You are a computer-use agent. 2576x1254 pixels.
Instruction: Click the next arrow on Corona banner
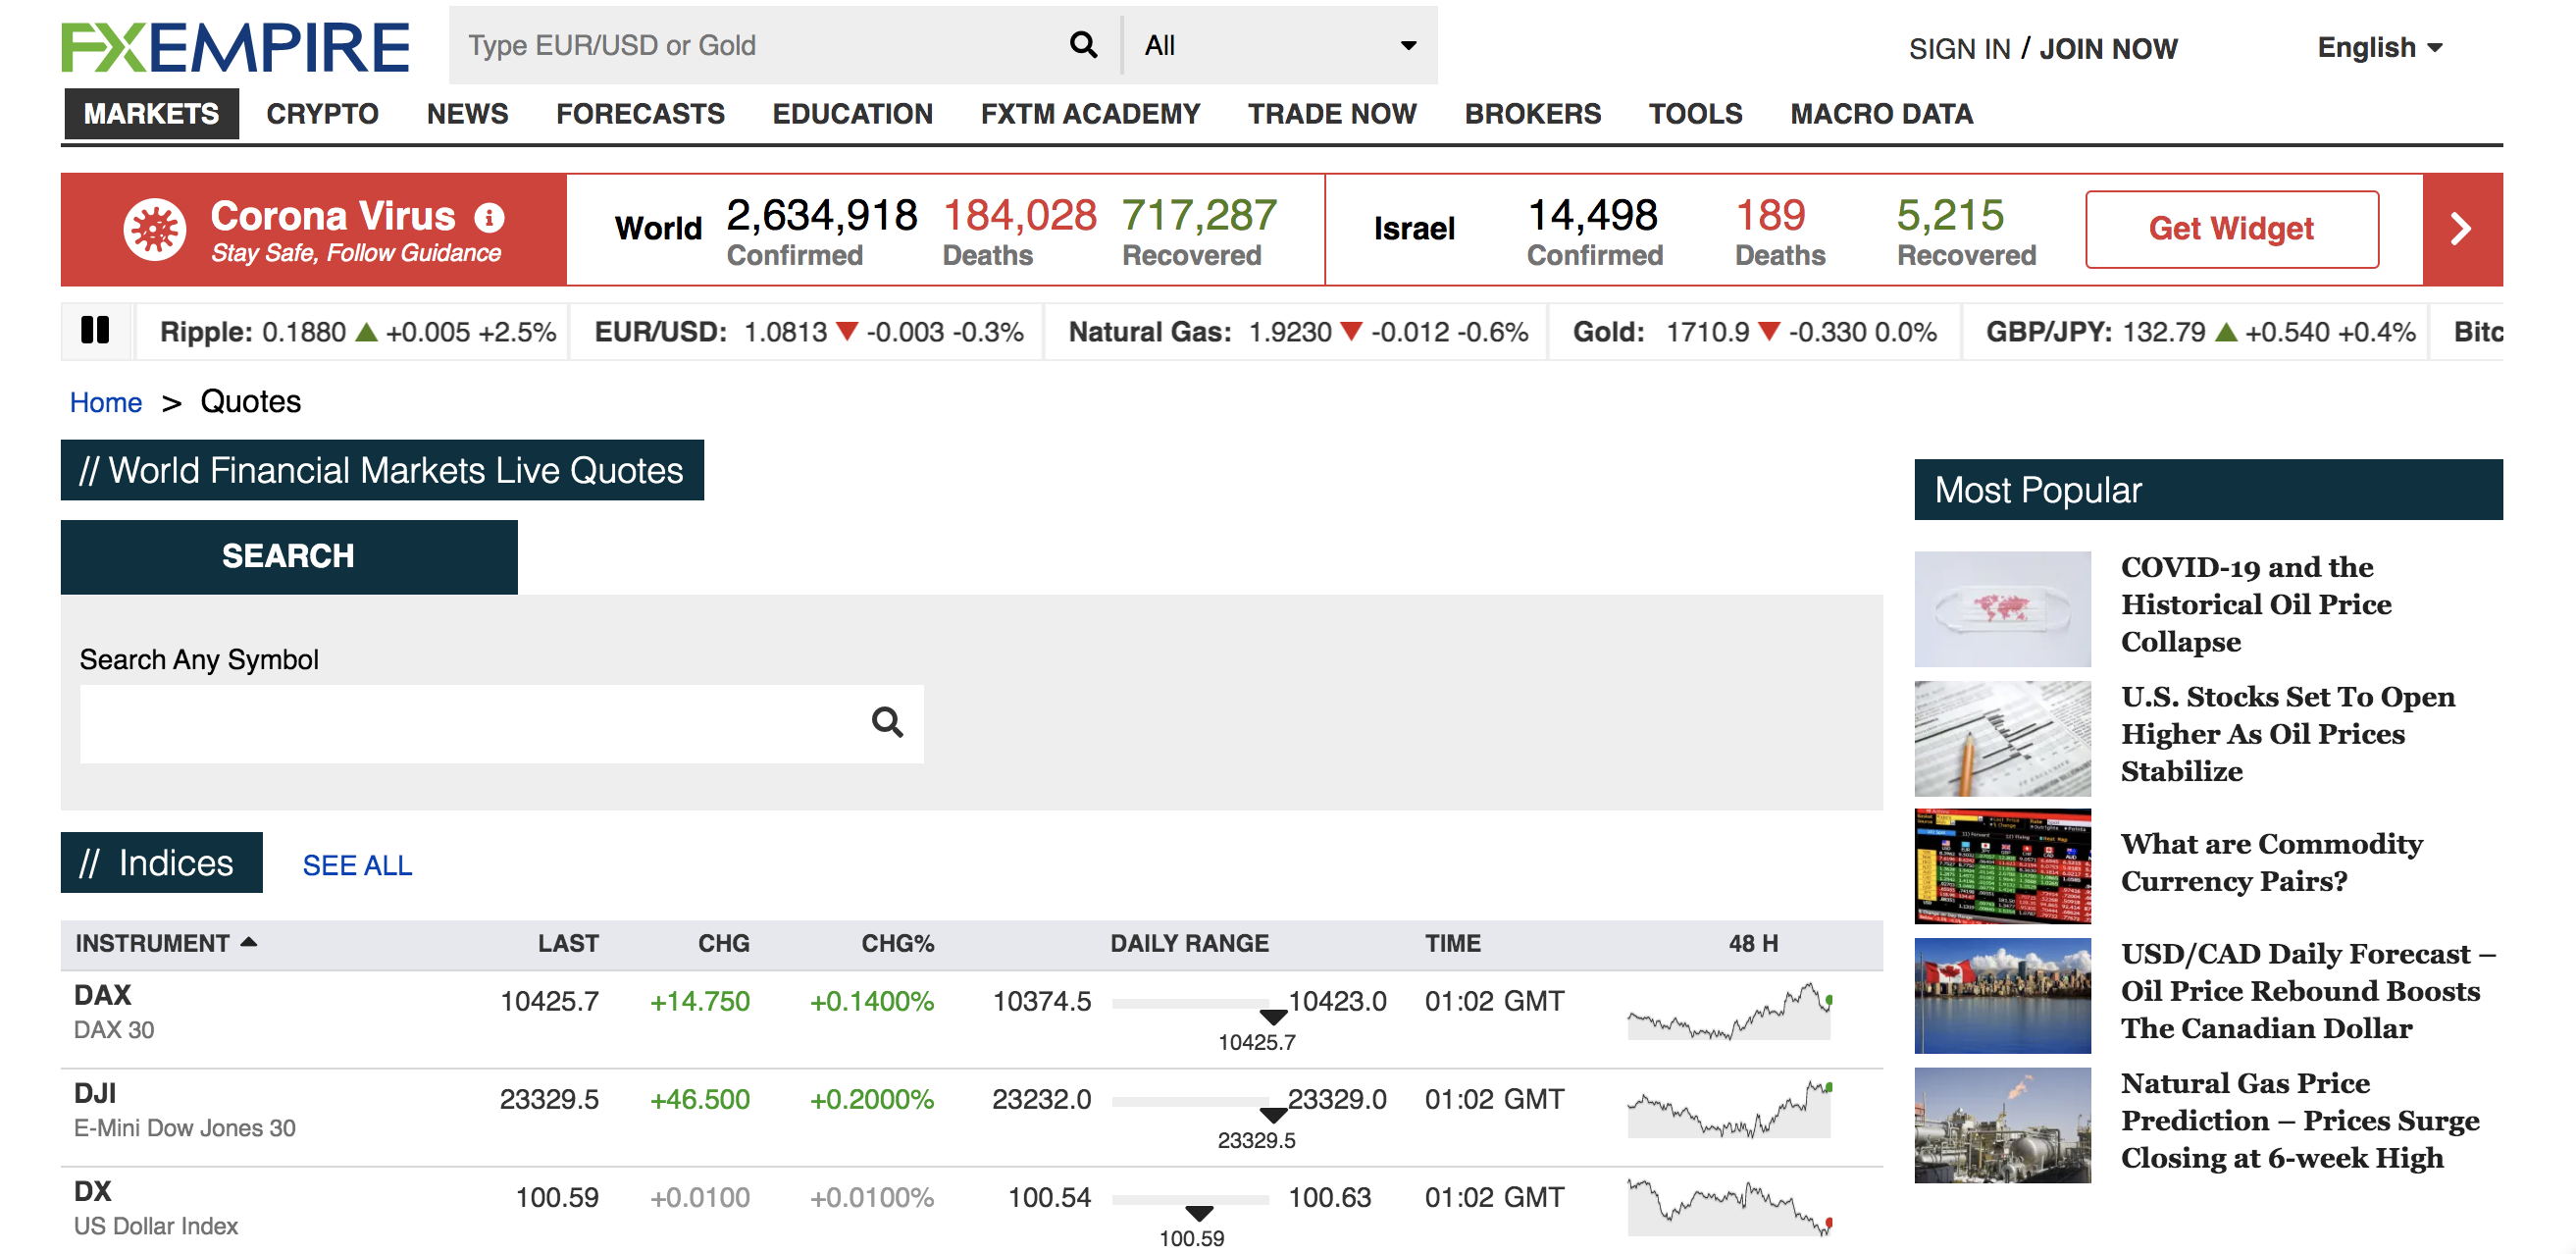tap(2462, 229)
